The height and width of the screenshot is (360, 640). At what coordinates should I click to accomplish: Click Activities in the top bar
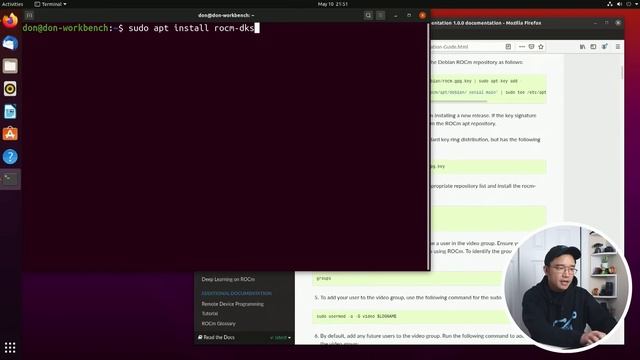[x=12, y=4]
